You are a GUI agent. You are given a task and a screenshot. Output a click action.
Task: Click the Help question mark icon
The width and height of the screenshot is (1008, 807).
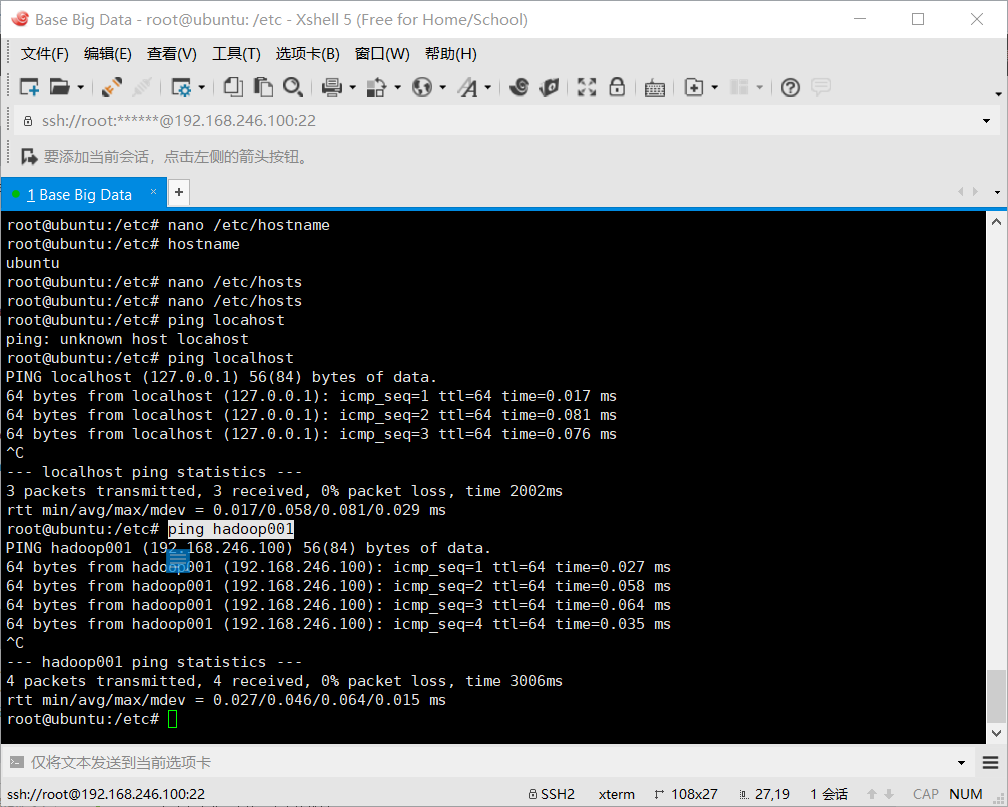pos(790,87)
